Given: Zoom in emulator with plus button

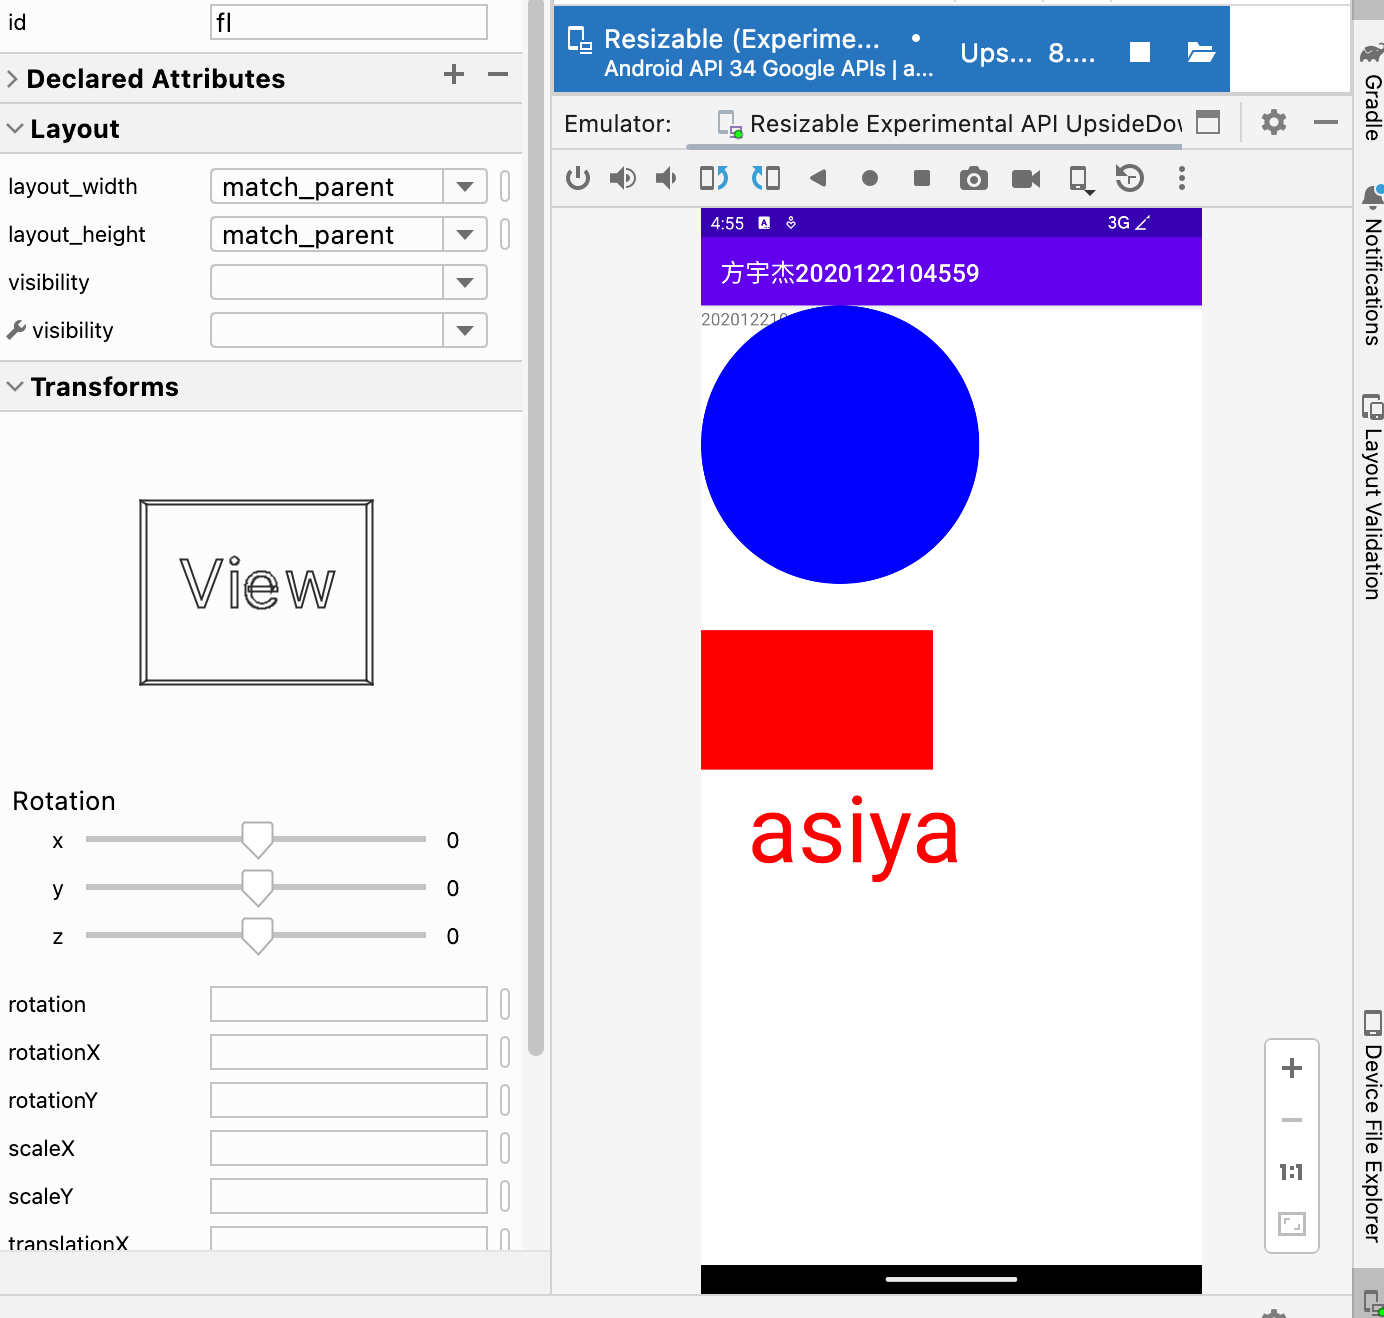Looking at the screenshot, I should (1292, 1068).
